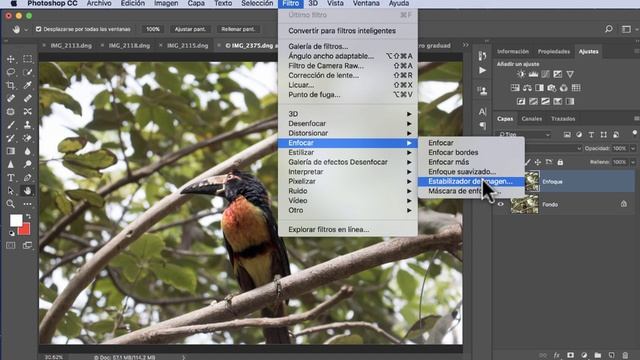Select the Lasso tool
This screenshot has height=360, width=640.
point(11,72)
